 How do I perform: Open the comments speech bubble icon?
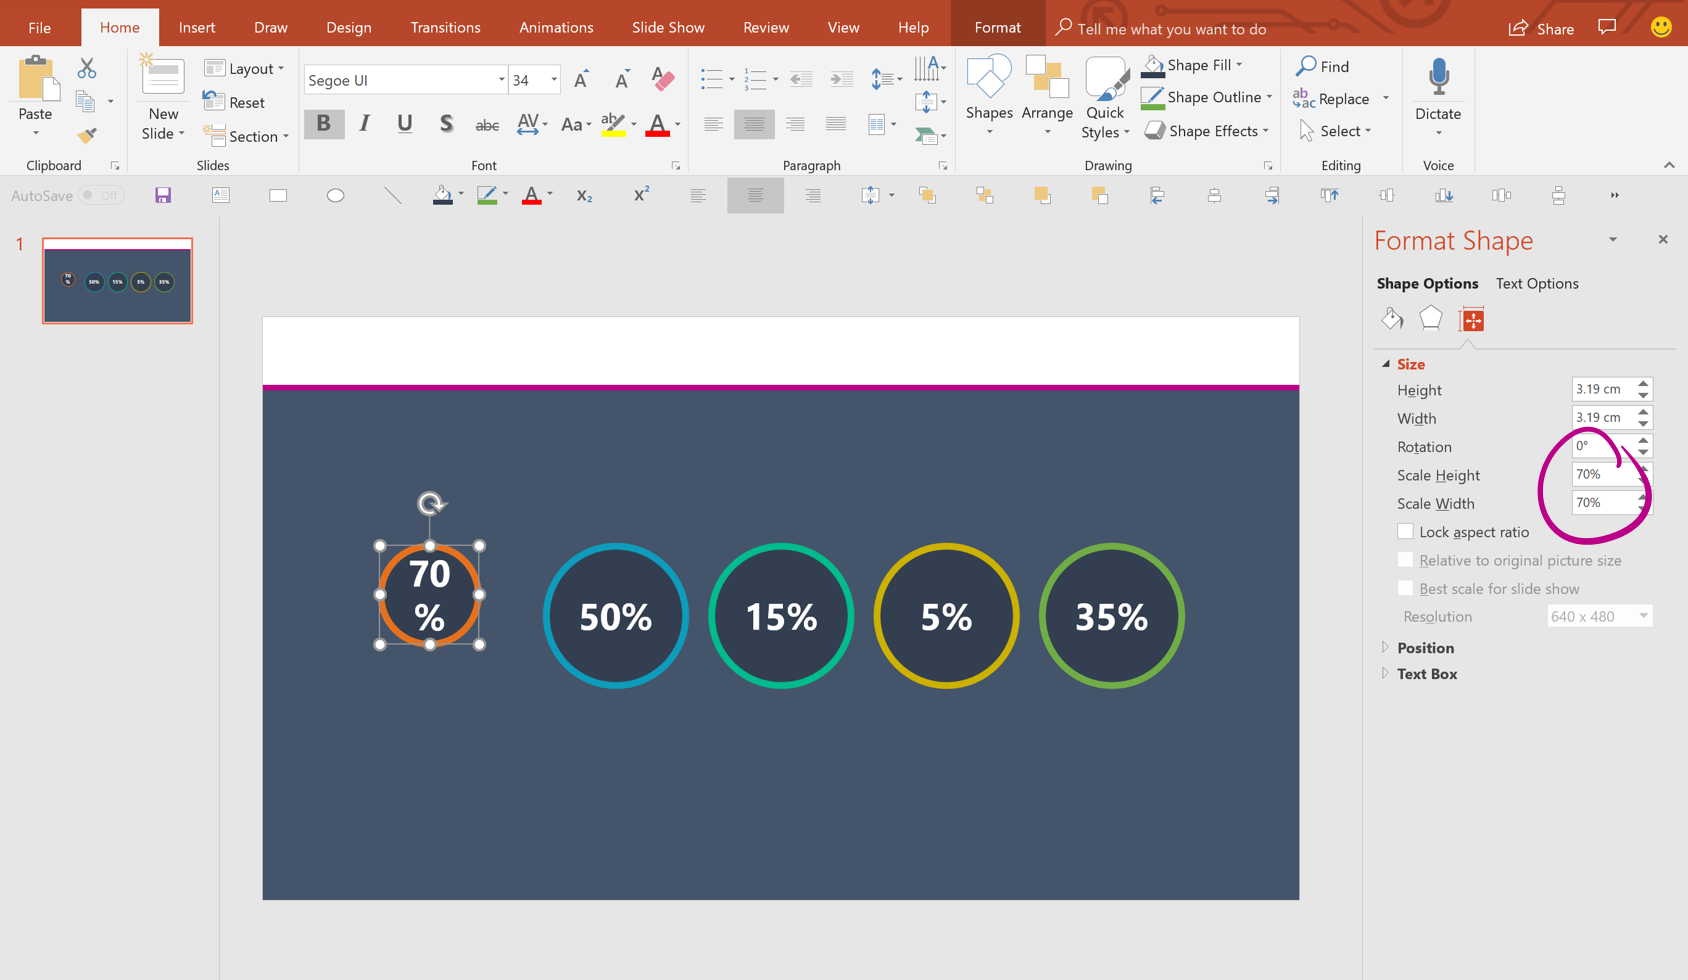pyautogui.click(x=1607, y=27)
